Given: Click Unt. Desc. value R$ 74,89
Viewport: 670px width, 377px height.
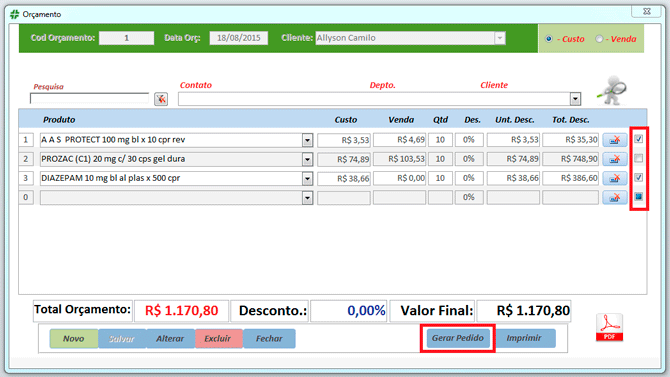Looking at the screenshot, I should [x=513, y=159].
